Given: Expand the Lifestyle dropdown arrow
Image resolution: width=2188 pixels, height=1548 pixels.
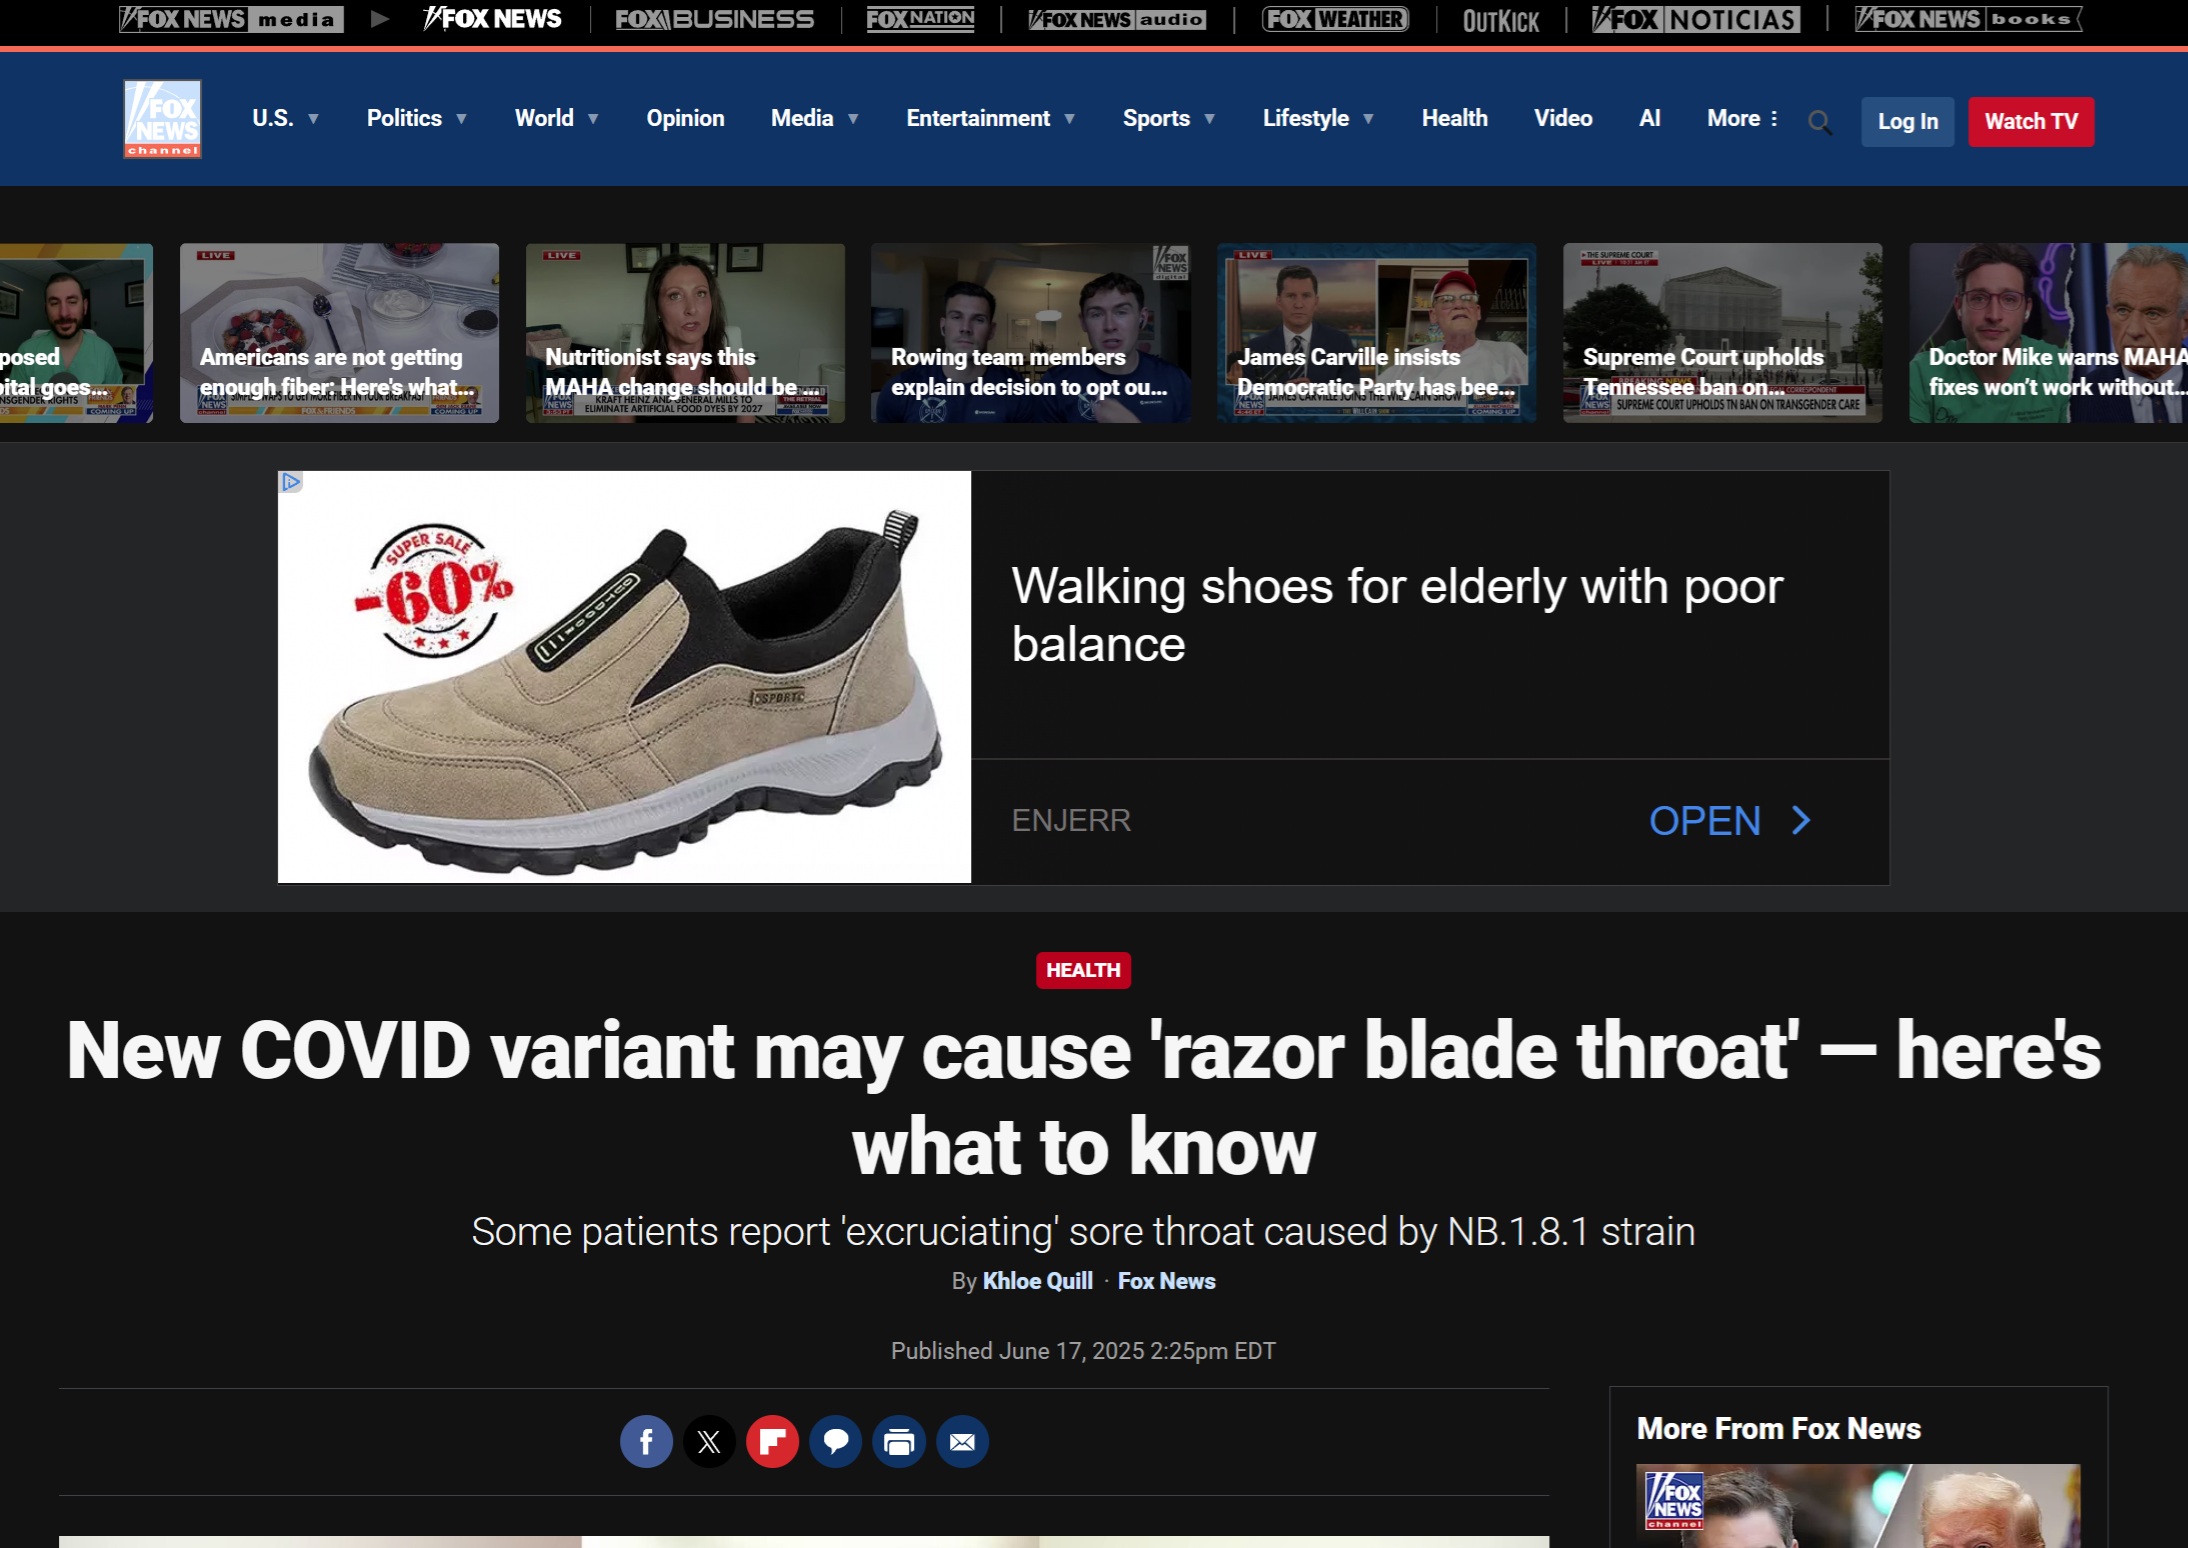Looking at the screenshot, I should (1368, 119).
